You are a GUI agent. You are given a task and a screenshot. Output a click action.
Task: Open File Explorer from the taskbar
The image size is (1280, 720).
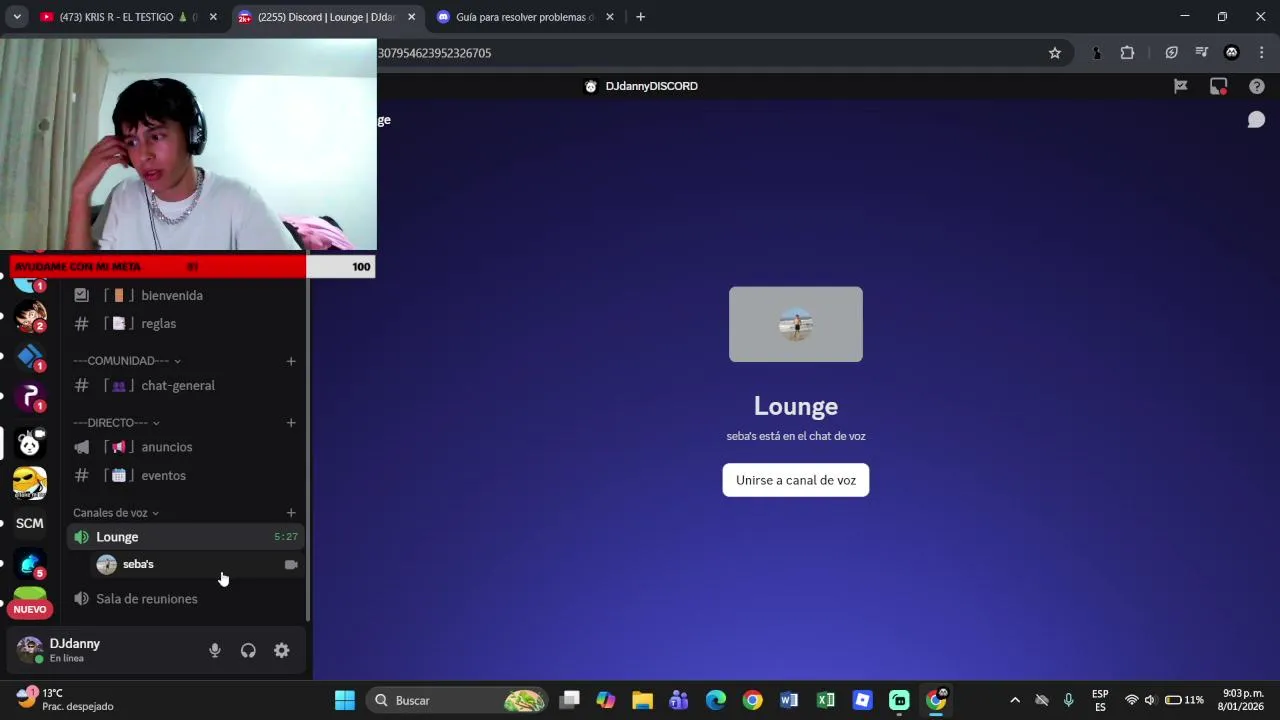642,700
